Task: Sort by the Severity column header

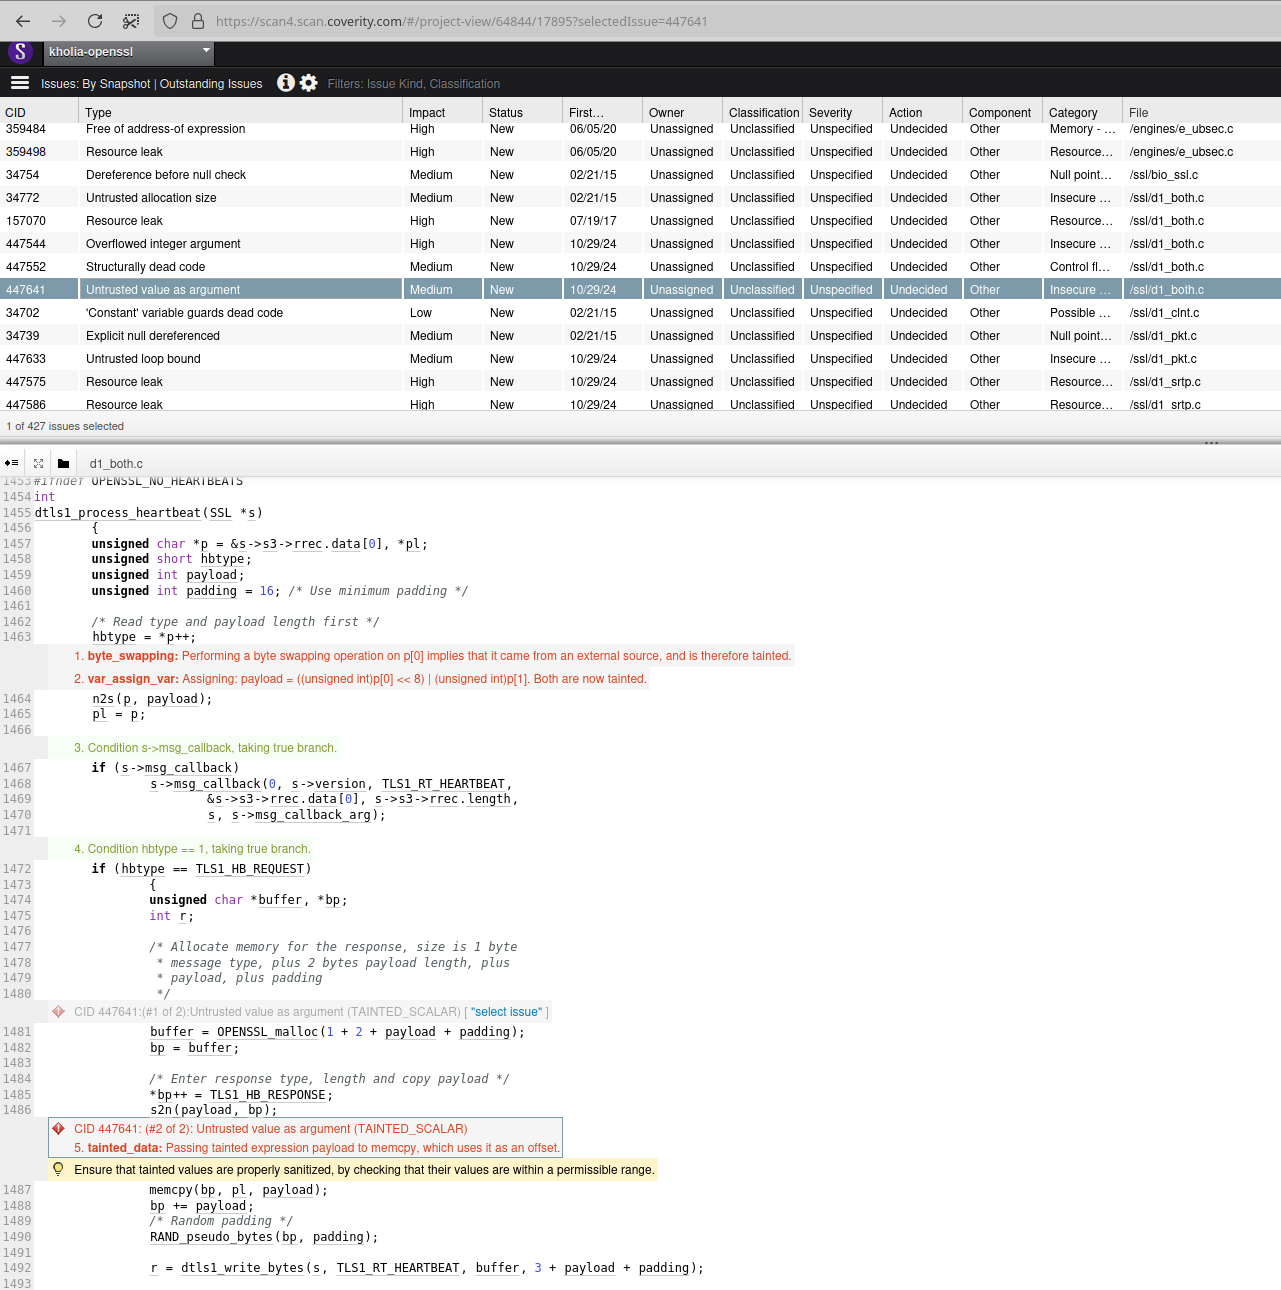Action: [x=843, y=113]
